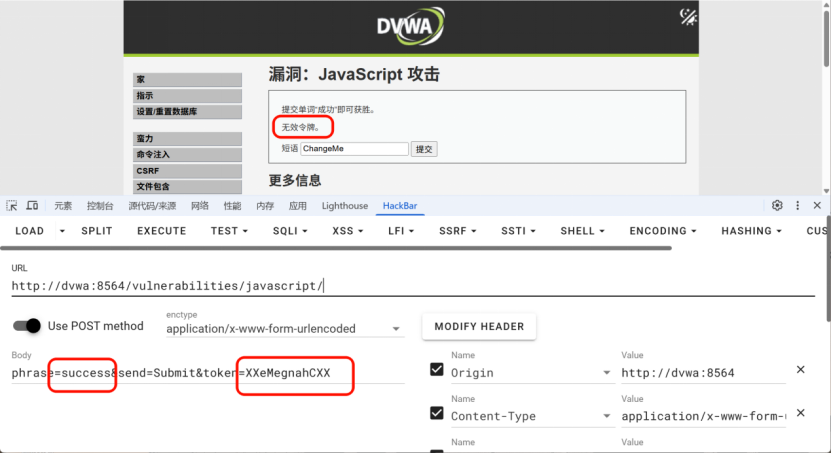Viewport: 831px width, 454px height.
Task: Click the element inspector picker icon
Action: click(12, 206)
